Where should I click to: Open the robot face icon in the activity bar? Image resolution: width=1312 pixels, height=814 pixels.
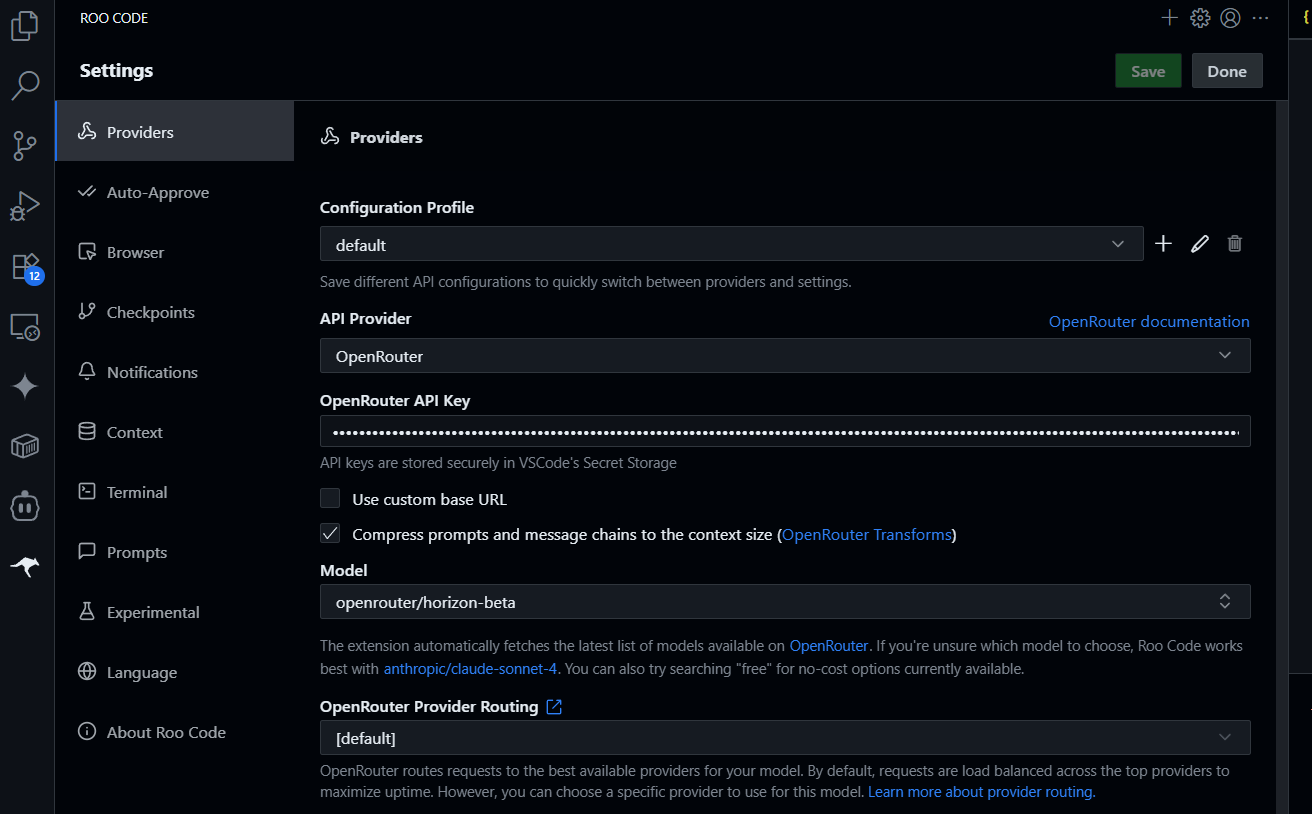[x=25, y=507]
